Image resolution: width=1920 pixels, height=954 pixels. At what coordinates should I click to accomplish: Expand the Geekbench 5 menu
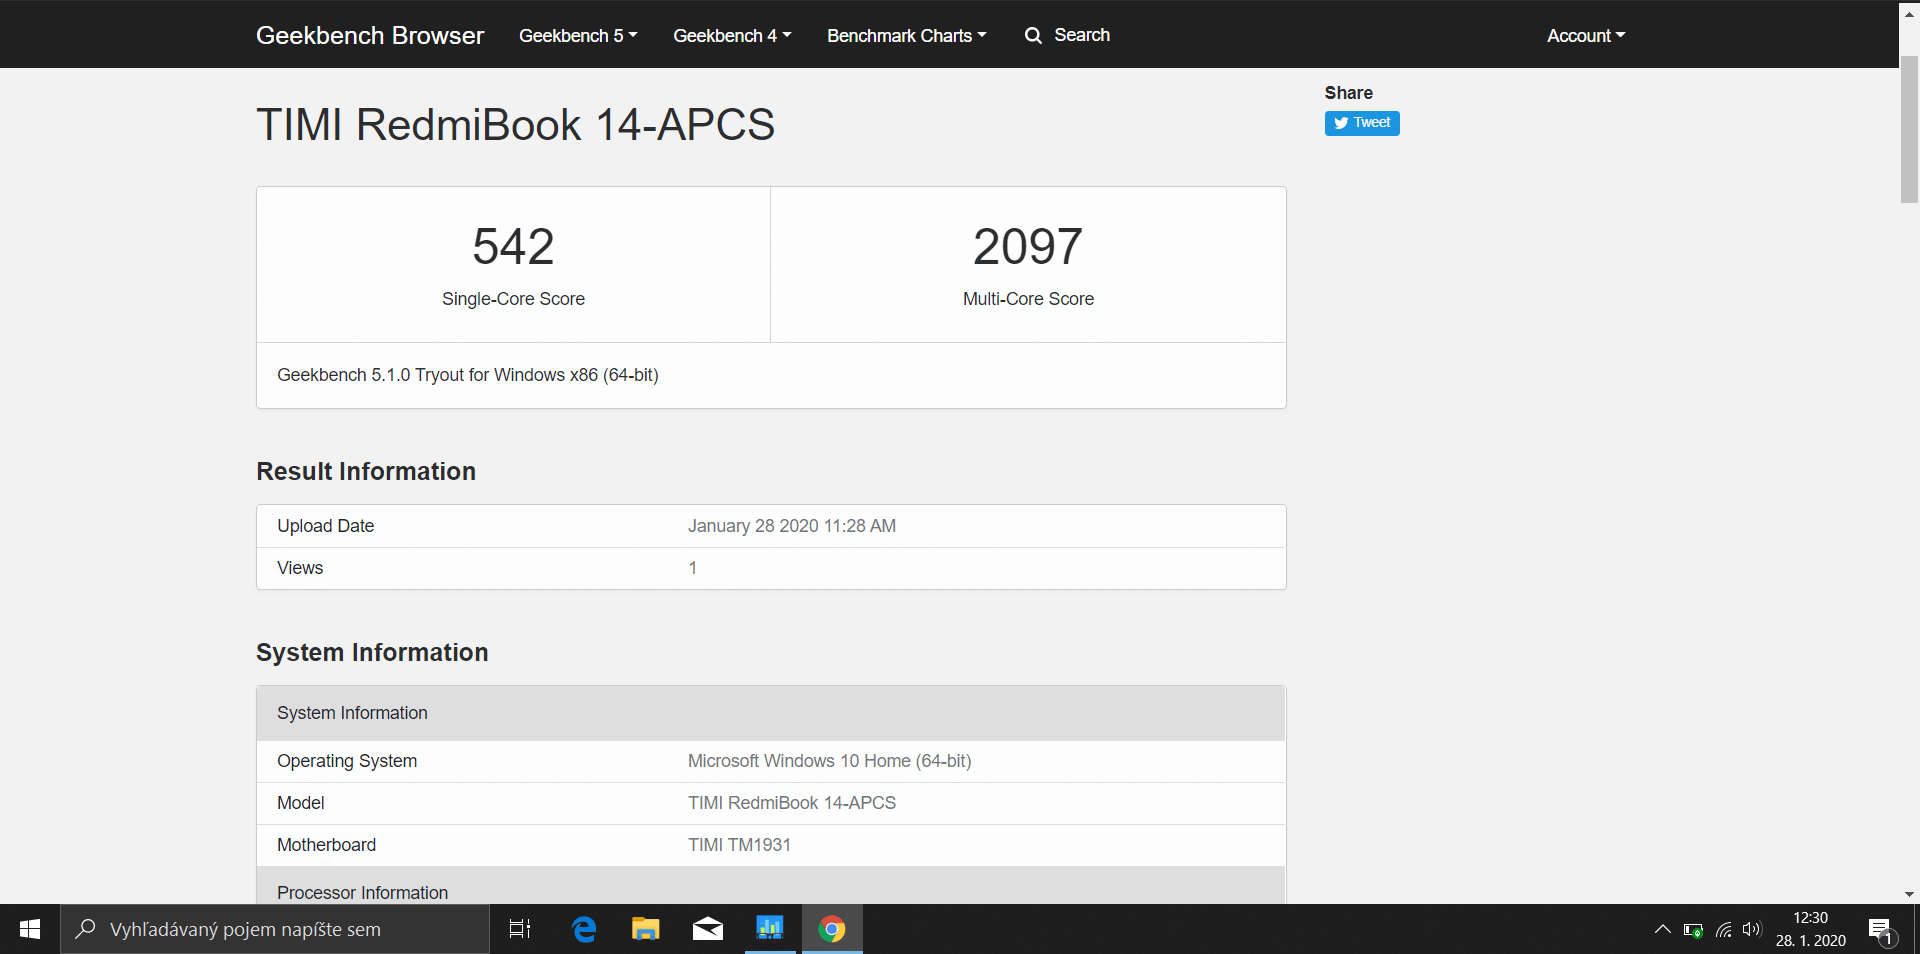578,35
